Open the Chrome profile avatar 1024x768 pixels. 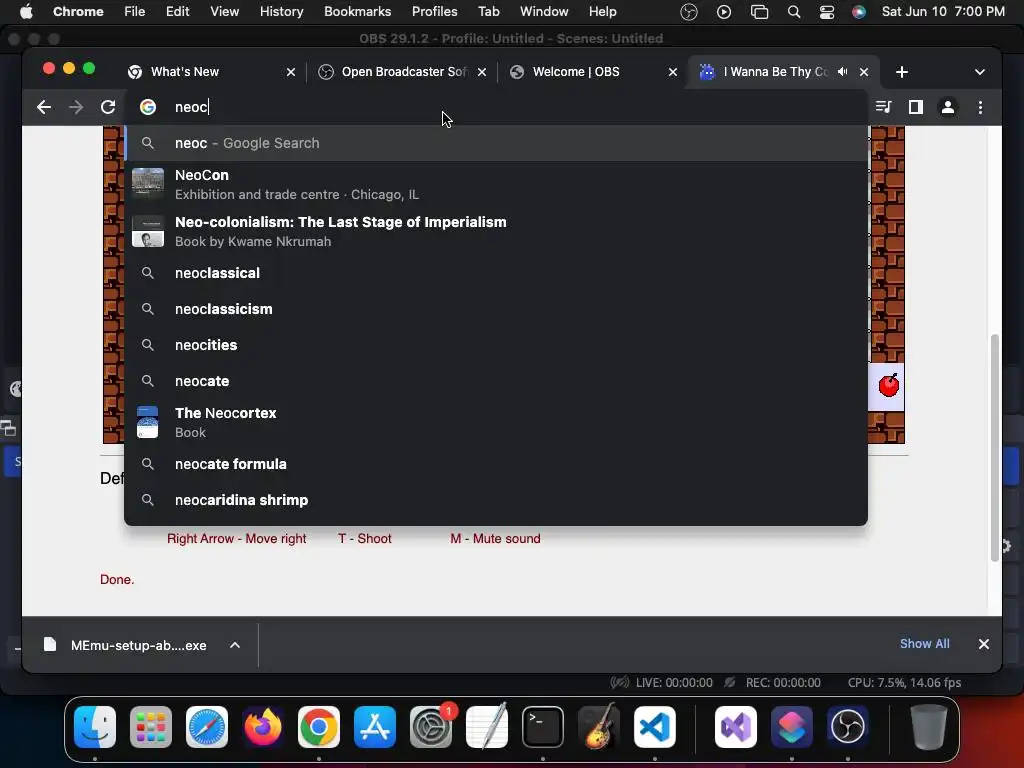tap(948, 107)
